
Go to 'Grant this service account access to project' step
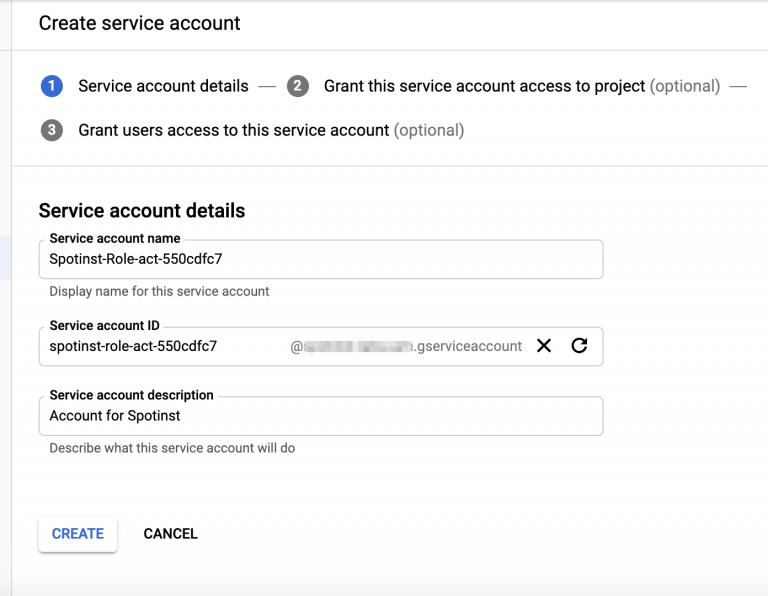(484, 86)
